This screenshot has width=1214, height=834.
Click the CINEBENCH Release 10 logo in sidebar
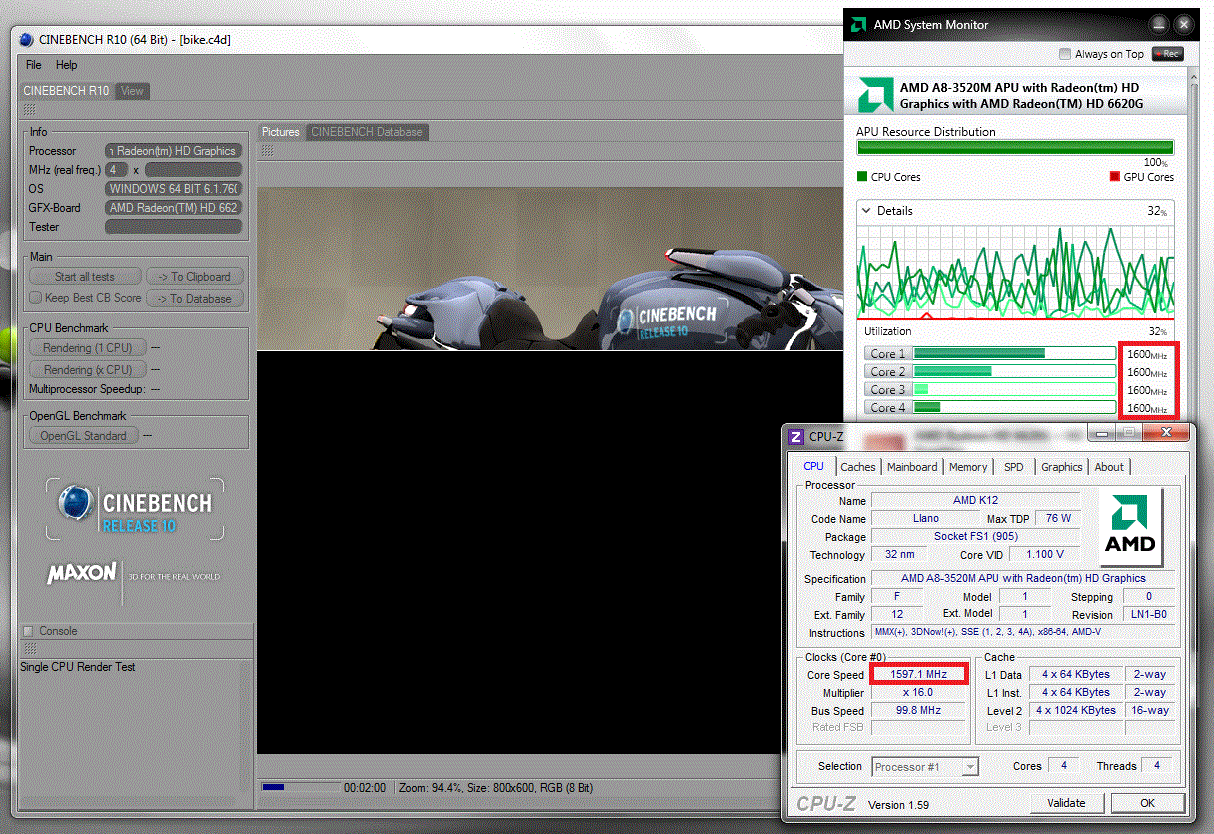135,508
